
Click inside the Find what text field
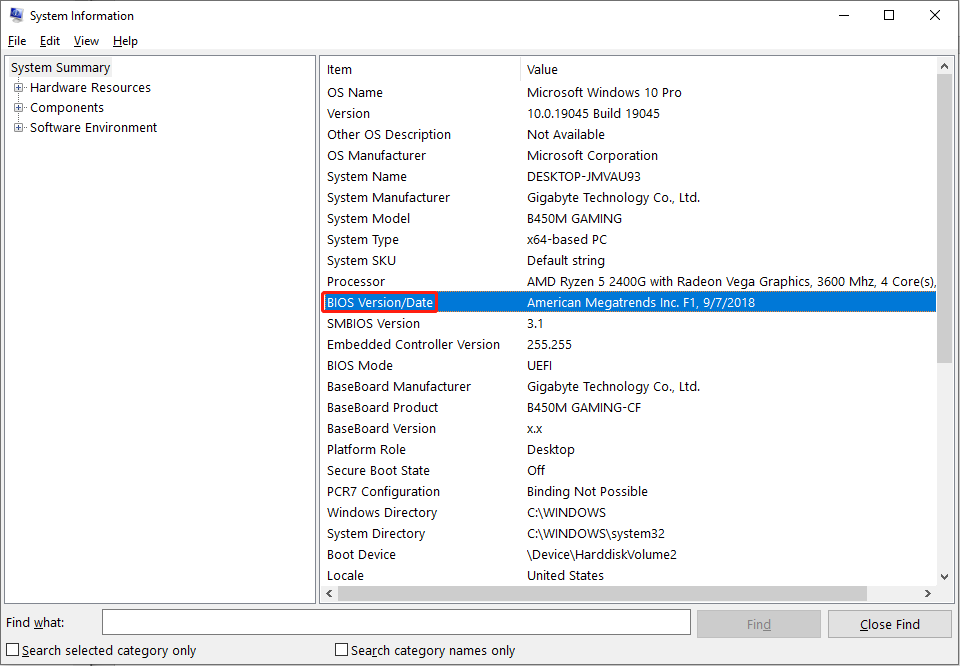pos(400,622)
